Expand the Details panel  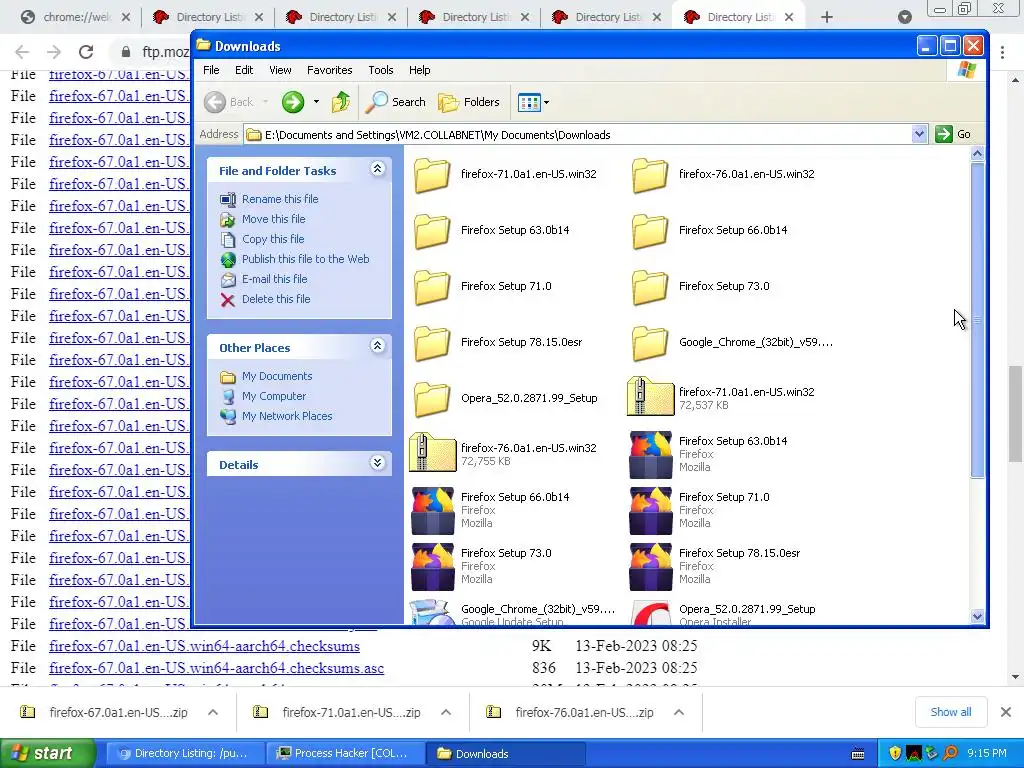(x=377, y=463)
